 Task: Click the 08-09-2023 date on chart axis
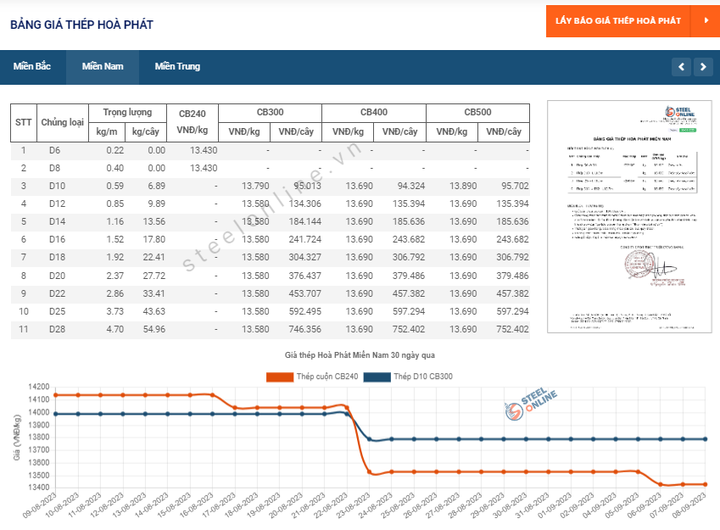click(689, 506)
